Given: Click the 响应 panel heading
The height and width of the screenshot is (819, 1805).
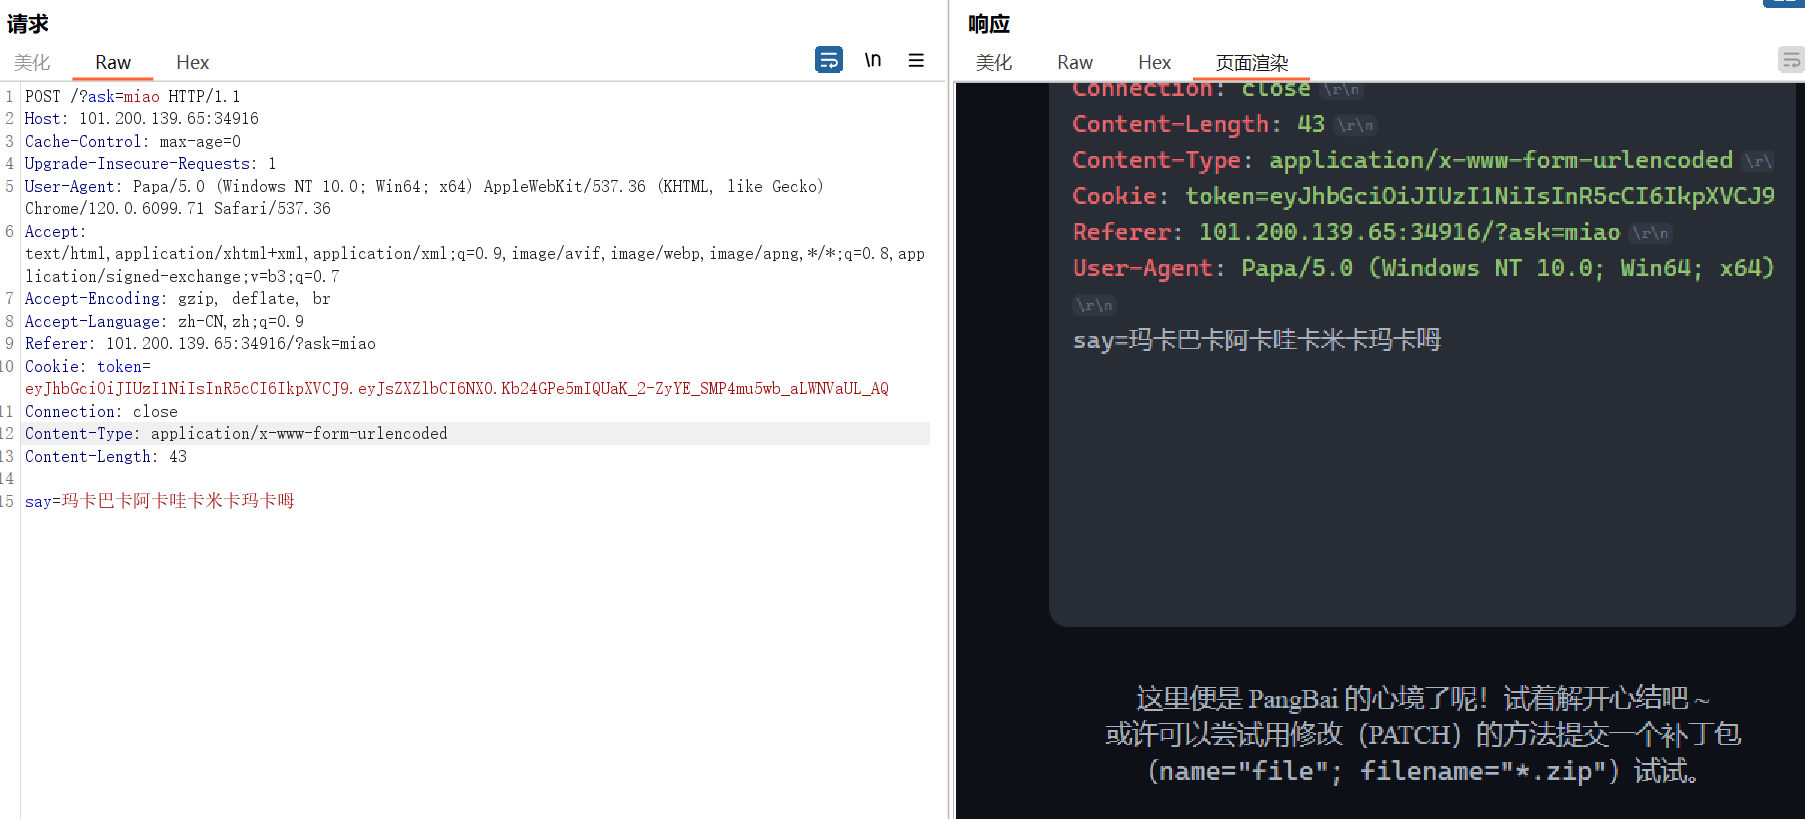Looking at the screenshot, I should (x=989, y=23).
